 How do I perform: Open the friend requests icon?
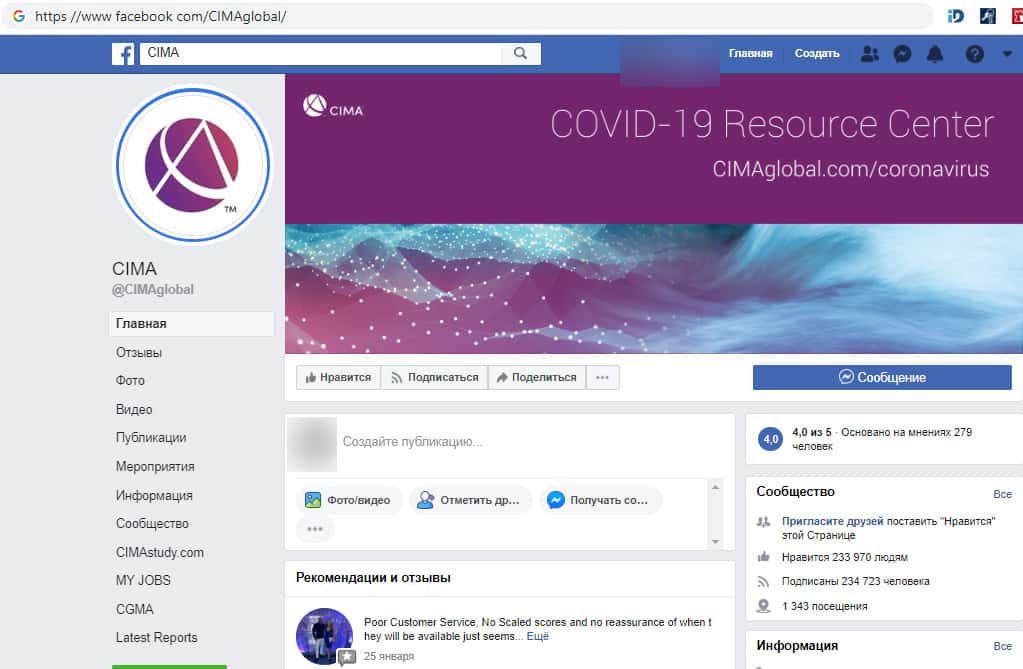coord(869,54)
